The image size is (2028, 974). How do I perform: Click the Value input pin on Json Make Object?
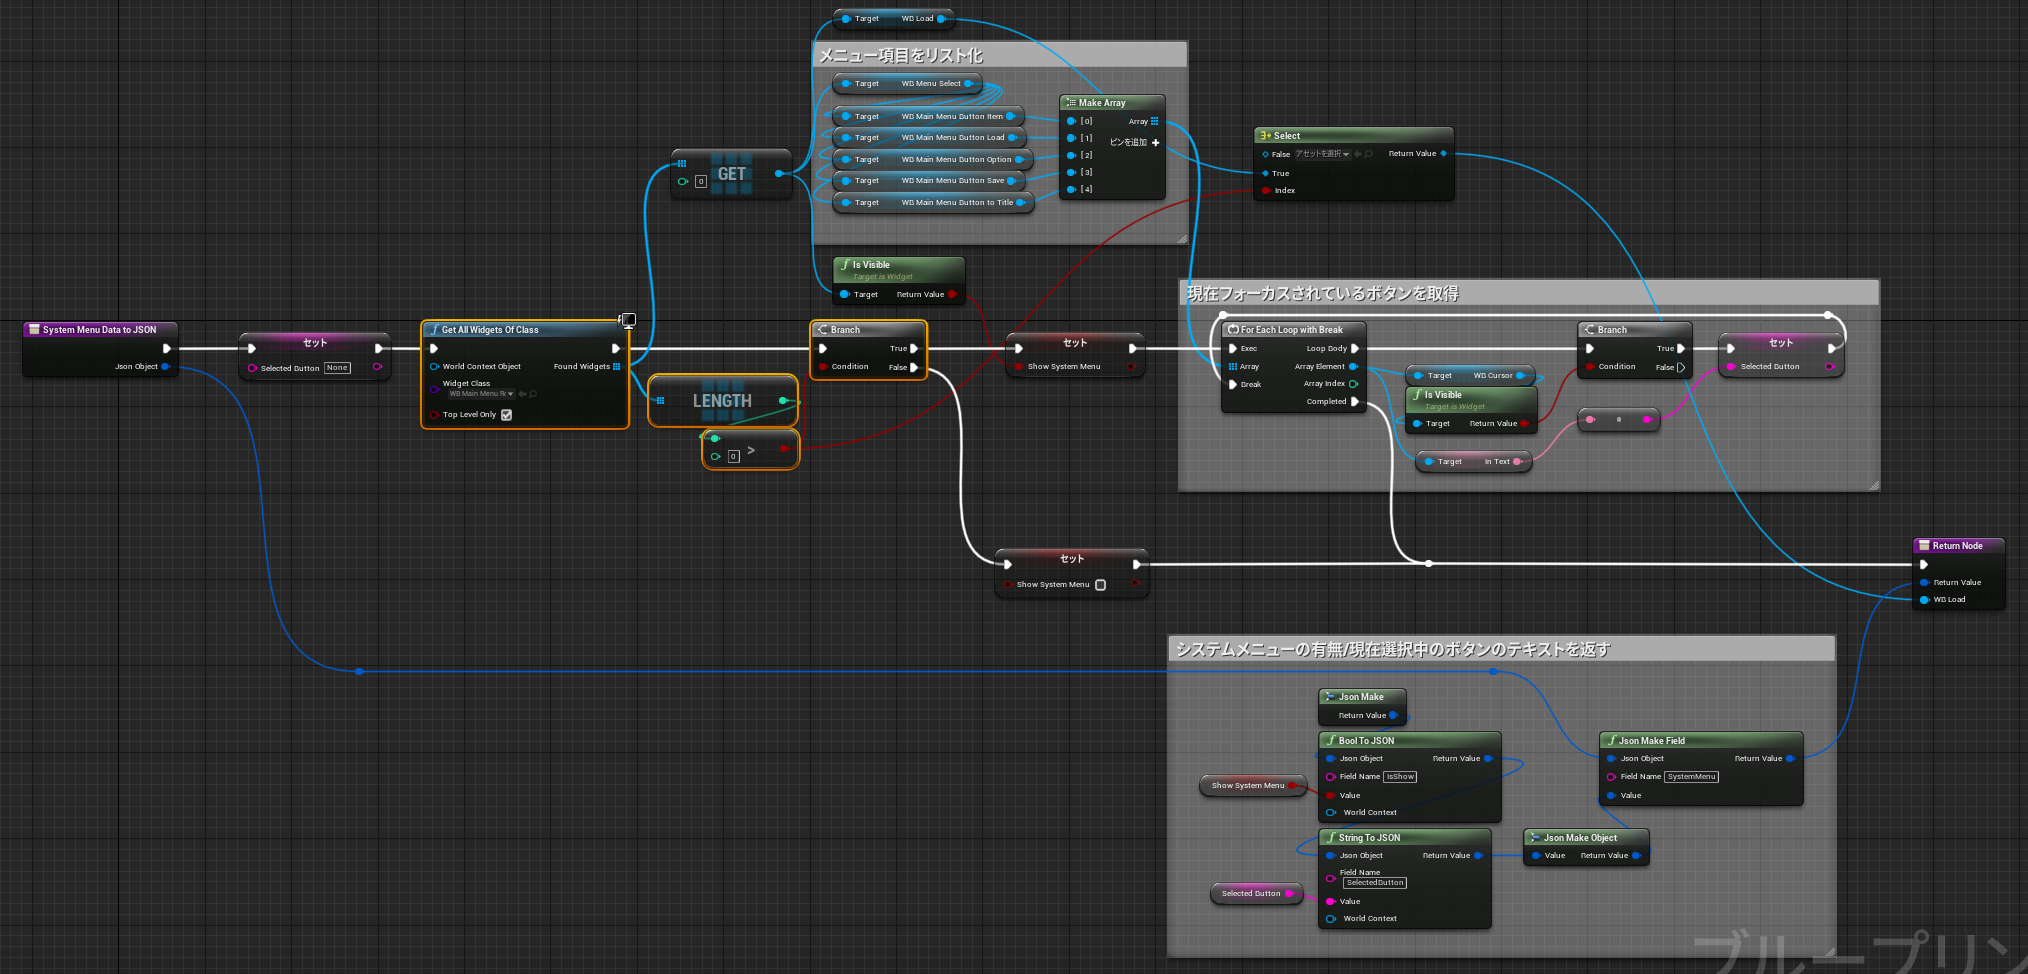1536,856
